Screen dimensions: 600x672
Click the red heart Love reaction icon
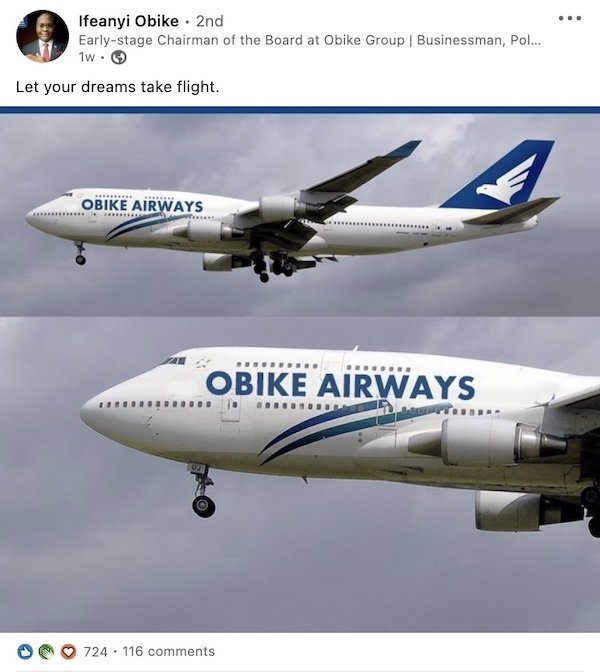click(x=68, y=652)
